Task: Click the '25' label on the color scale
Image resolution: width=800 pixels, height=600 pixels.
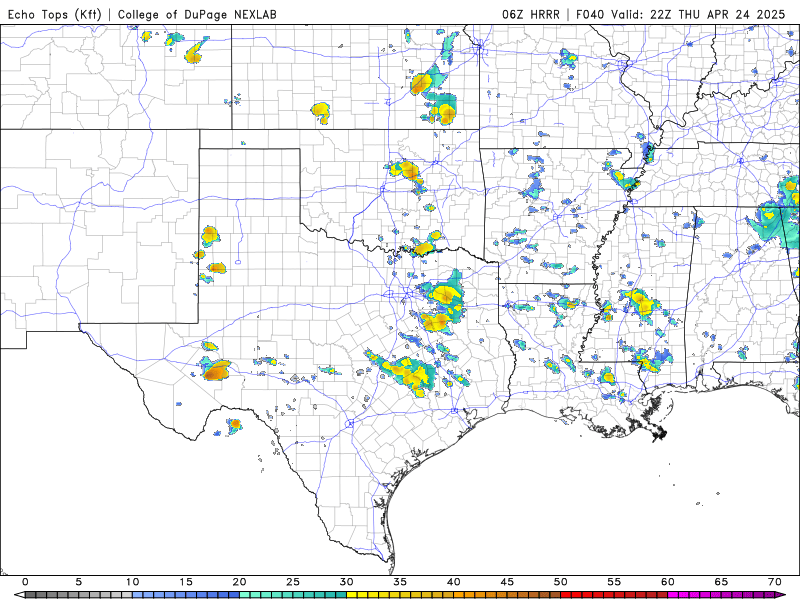Action: tap(293, 581)
